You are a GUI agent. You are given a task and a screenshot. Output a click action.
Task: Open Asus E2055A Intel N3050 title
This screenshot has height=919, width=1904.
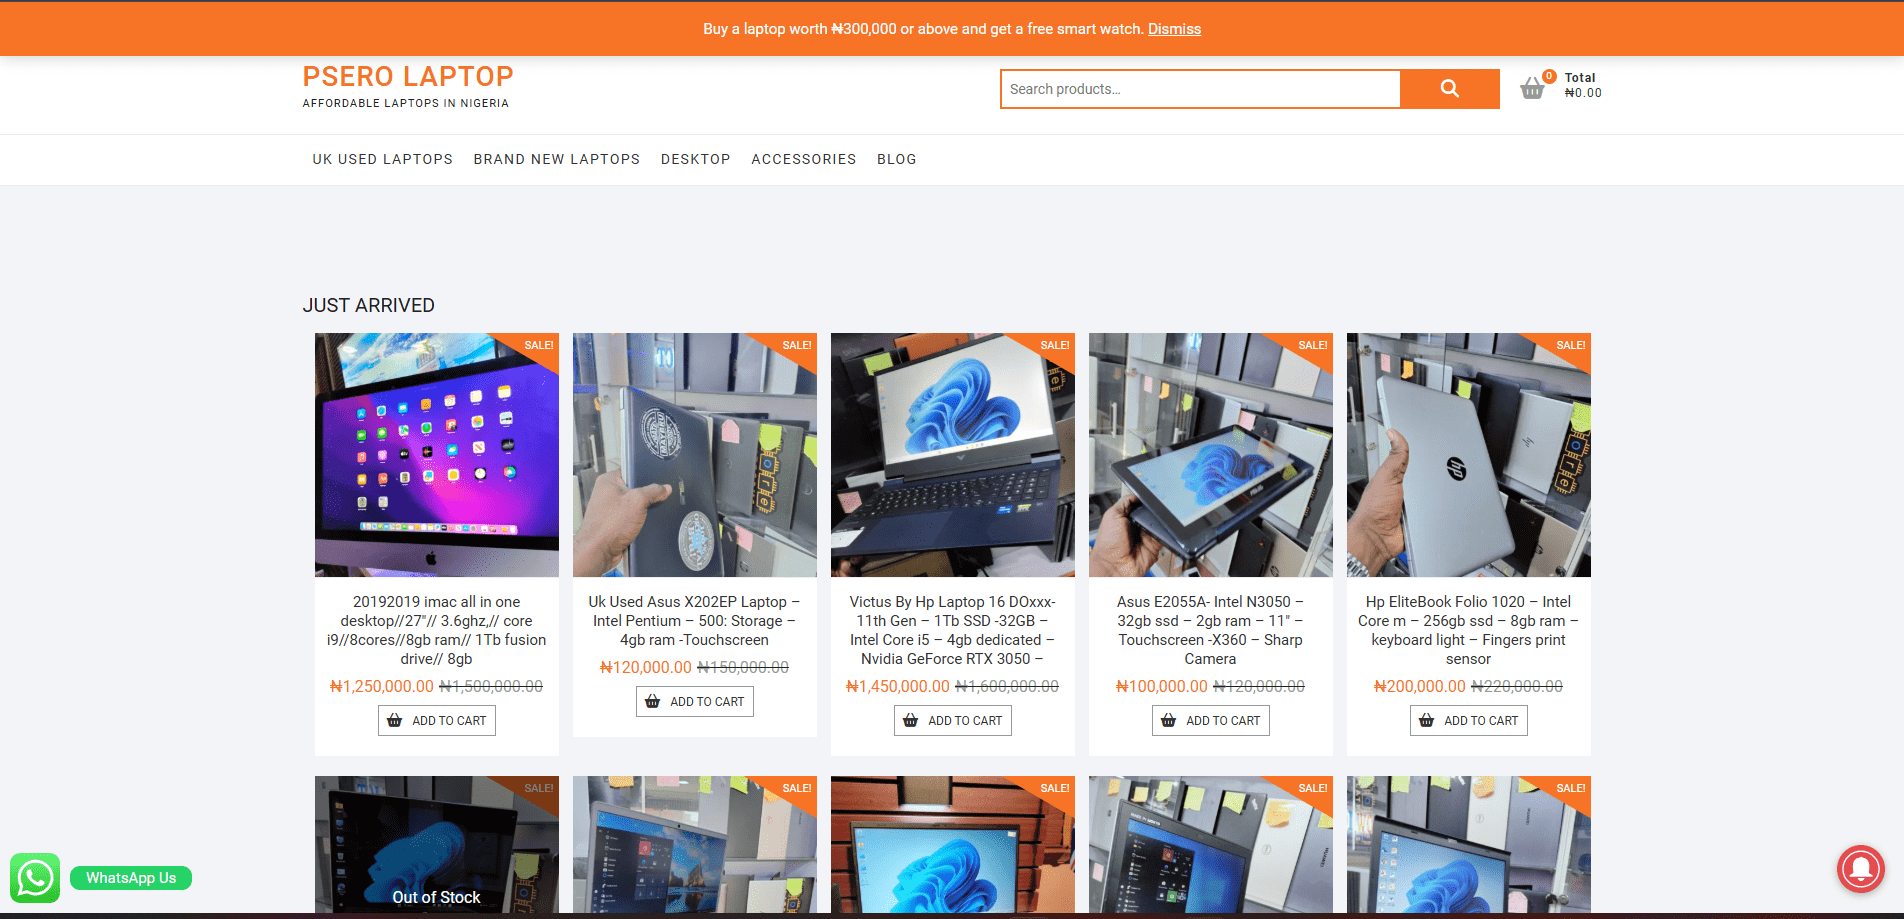[1211, 630]
